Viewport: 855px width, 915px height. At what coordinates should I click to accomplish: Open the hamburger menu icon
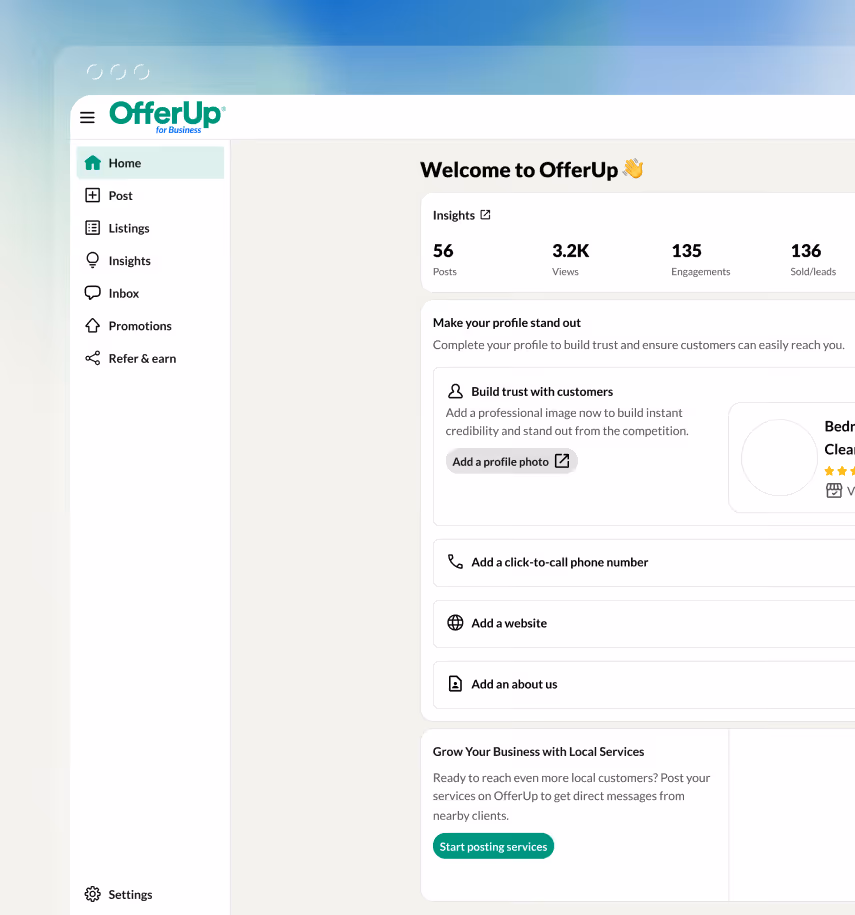[x=88, y=118]
